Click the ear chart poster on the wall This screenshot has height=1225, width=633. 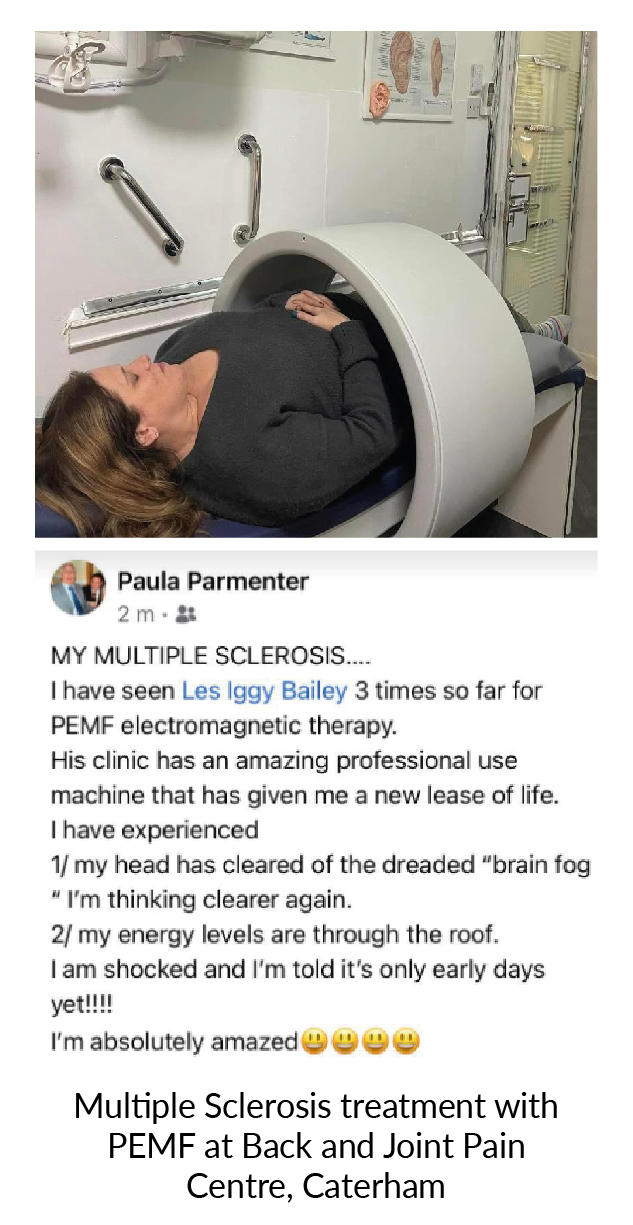tap(409, 75)
